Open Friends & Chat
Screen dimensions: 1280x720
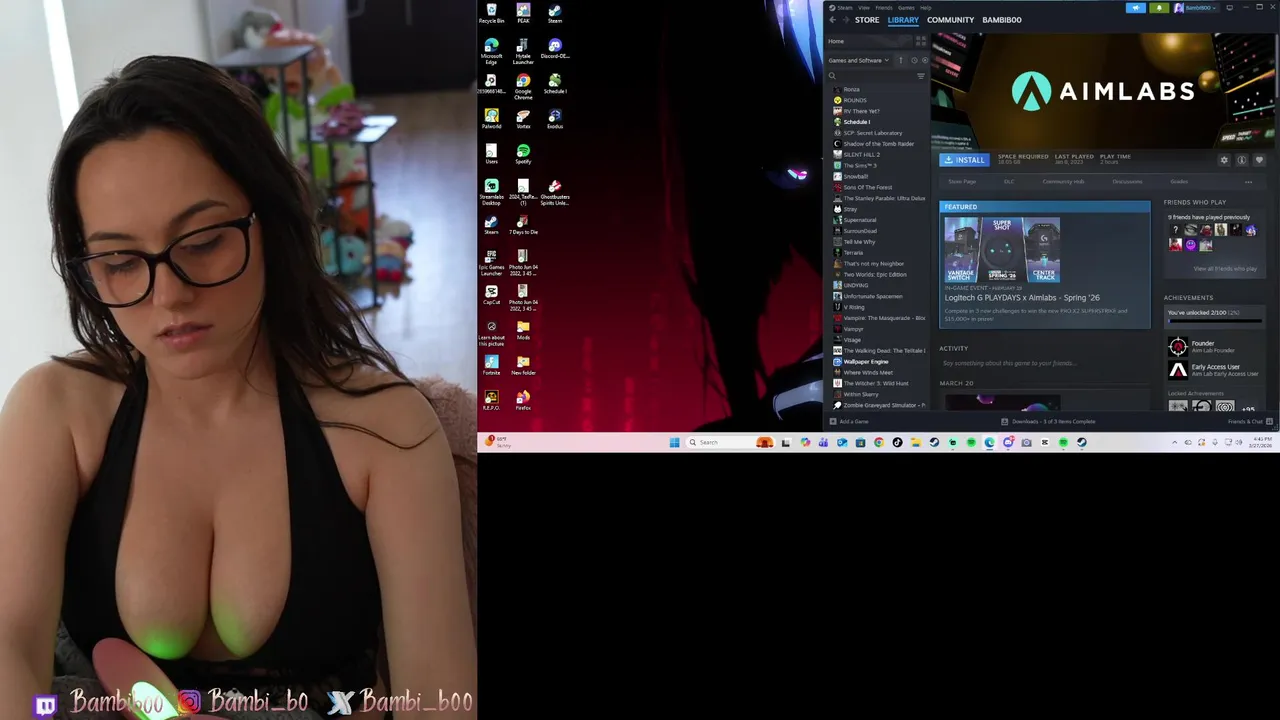(x=1248, y=422)
